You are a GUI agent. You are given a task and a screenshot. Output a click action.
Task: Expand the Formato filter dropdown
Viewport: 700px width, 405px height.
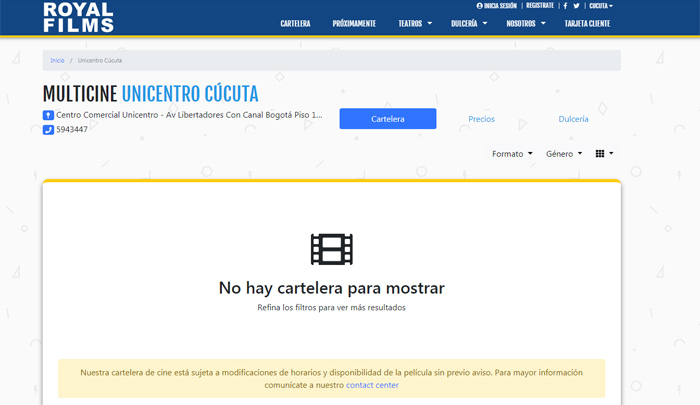point(512,154)
